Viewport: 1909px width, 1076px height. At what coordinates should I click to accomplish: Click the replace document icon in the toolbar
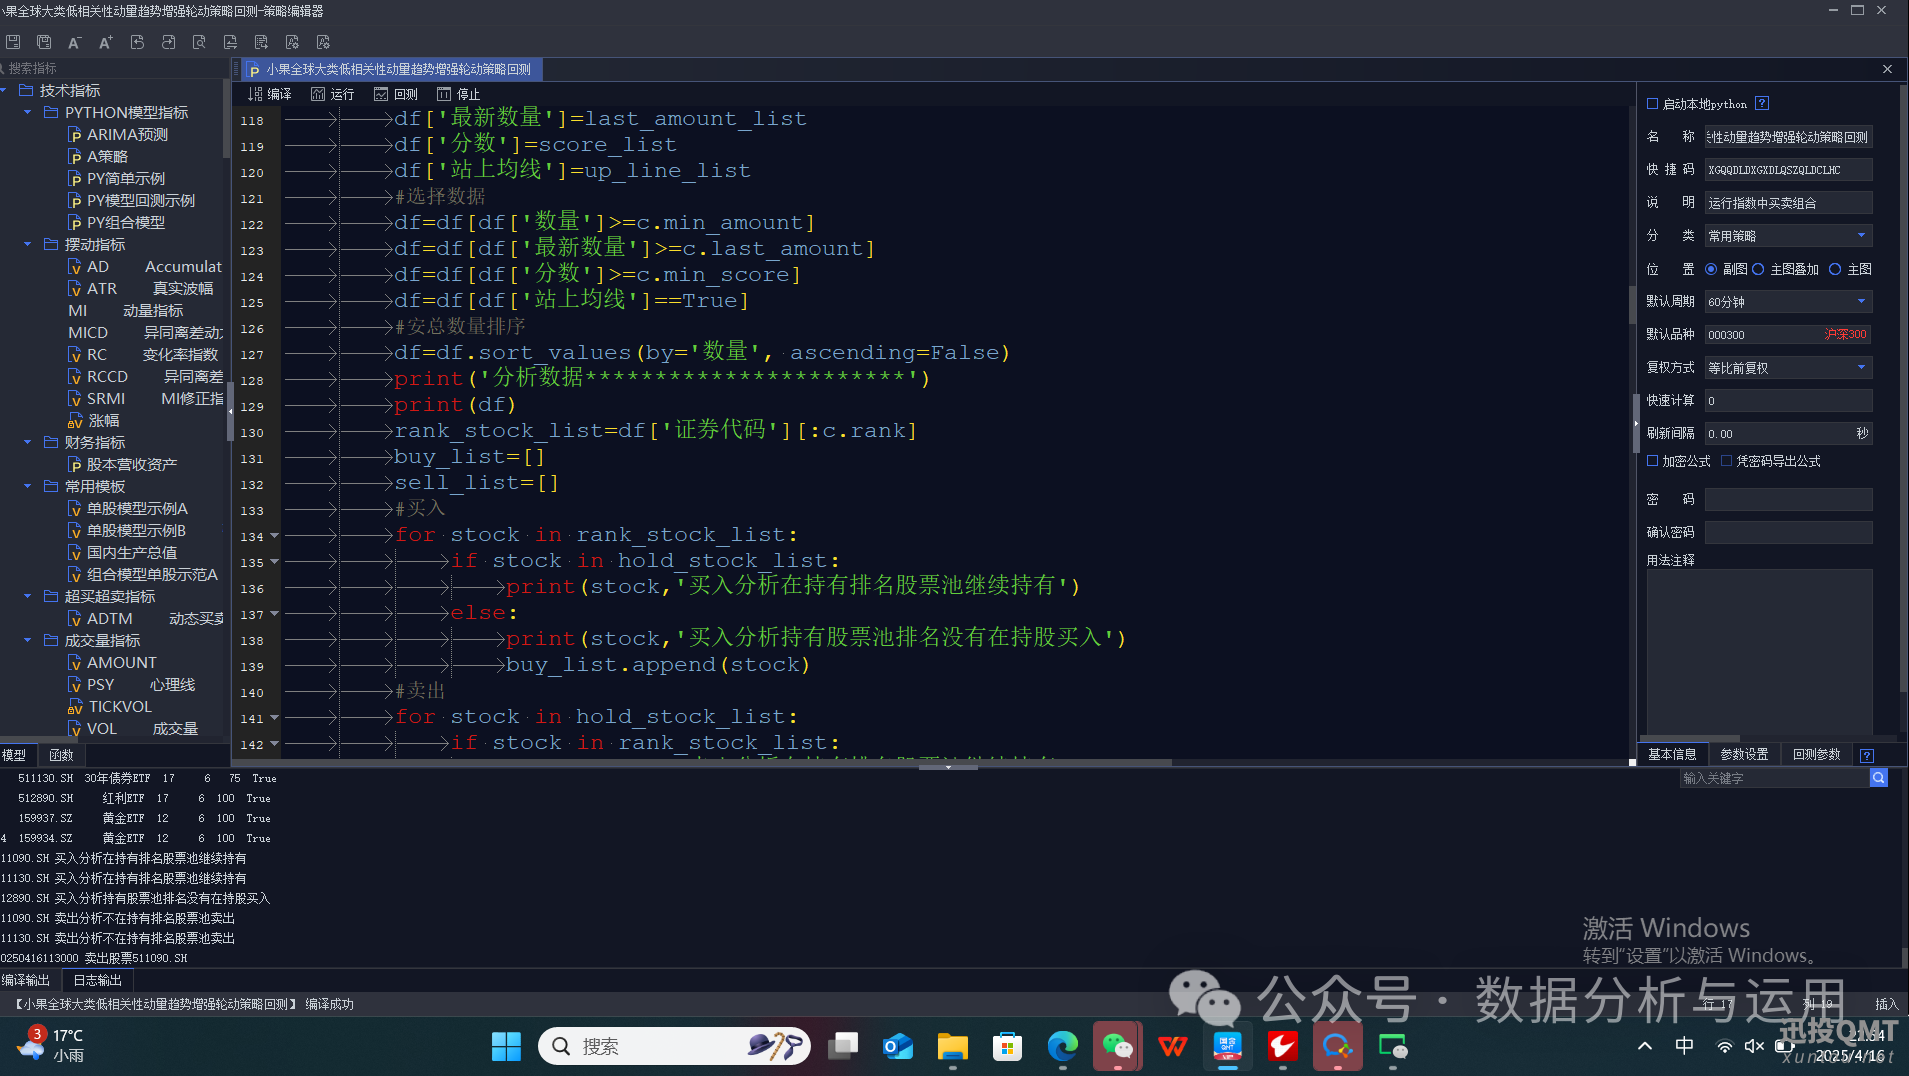coord(230,42)
